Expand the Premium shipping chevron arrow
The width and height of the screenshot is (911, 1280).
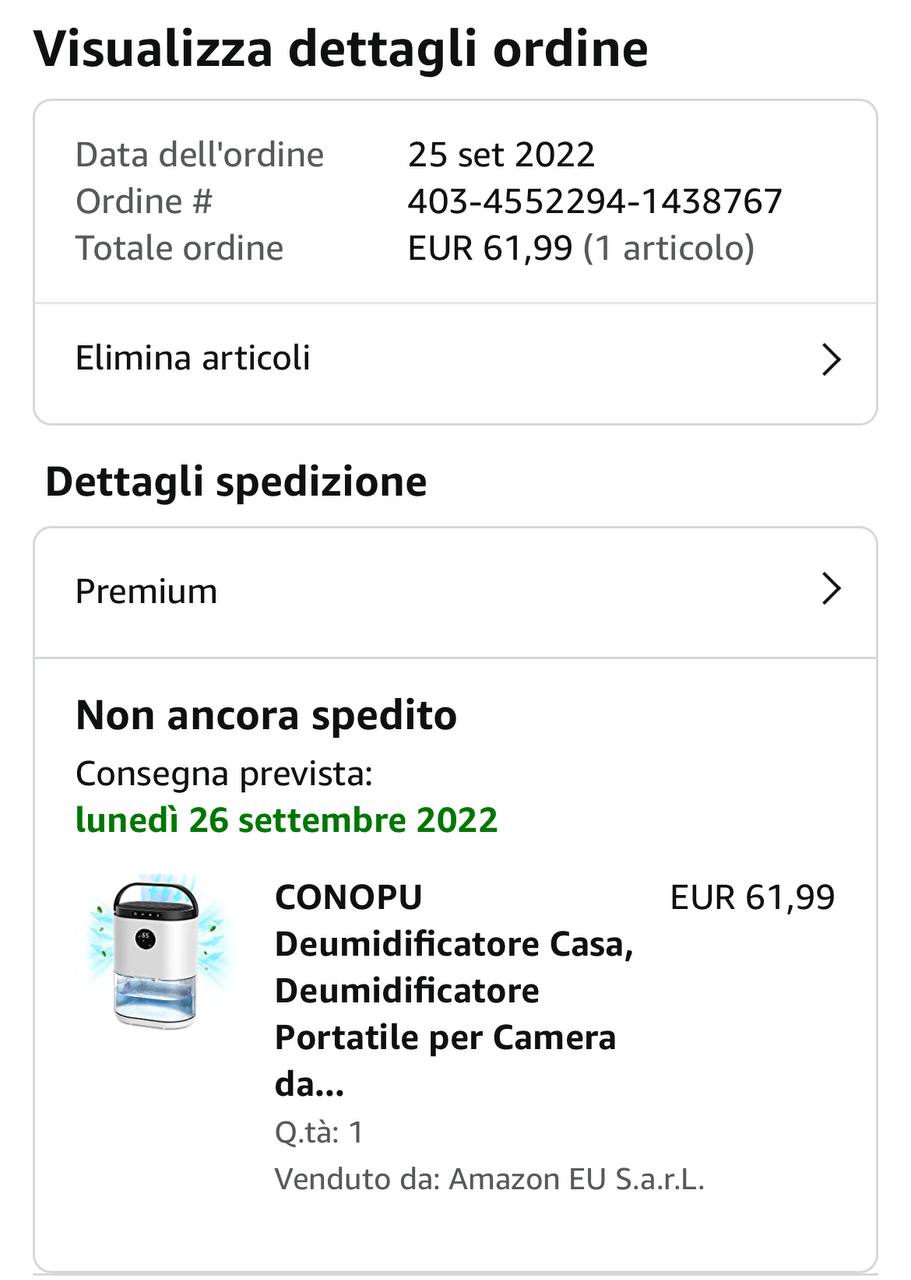coord(830,590)
